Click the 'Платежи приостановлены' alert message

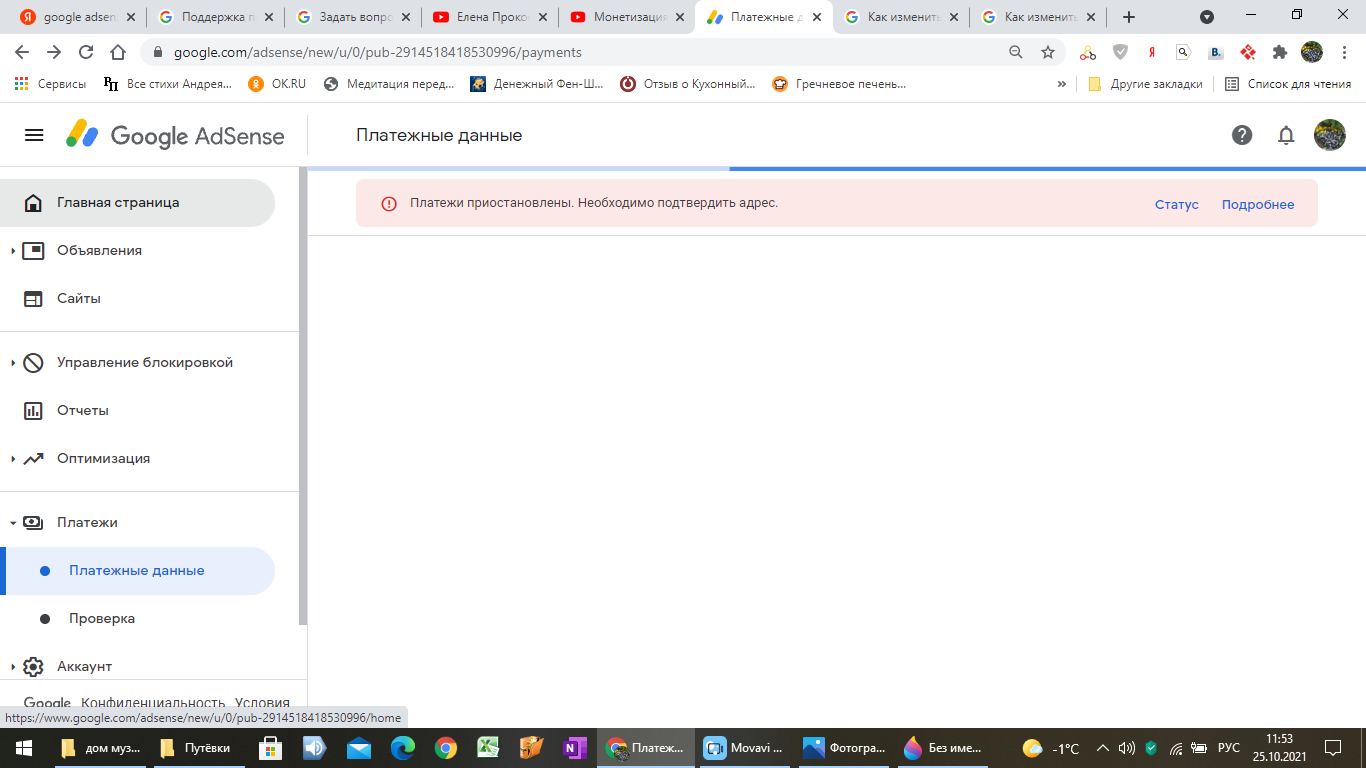pos(594,203)
